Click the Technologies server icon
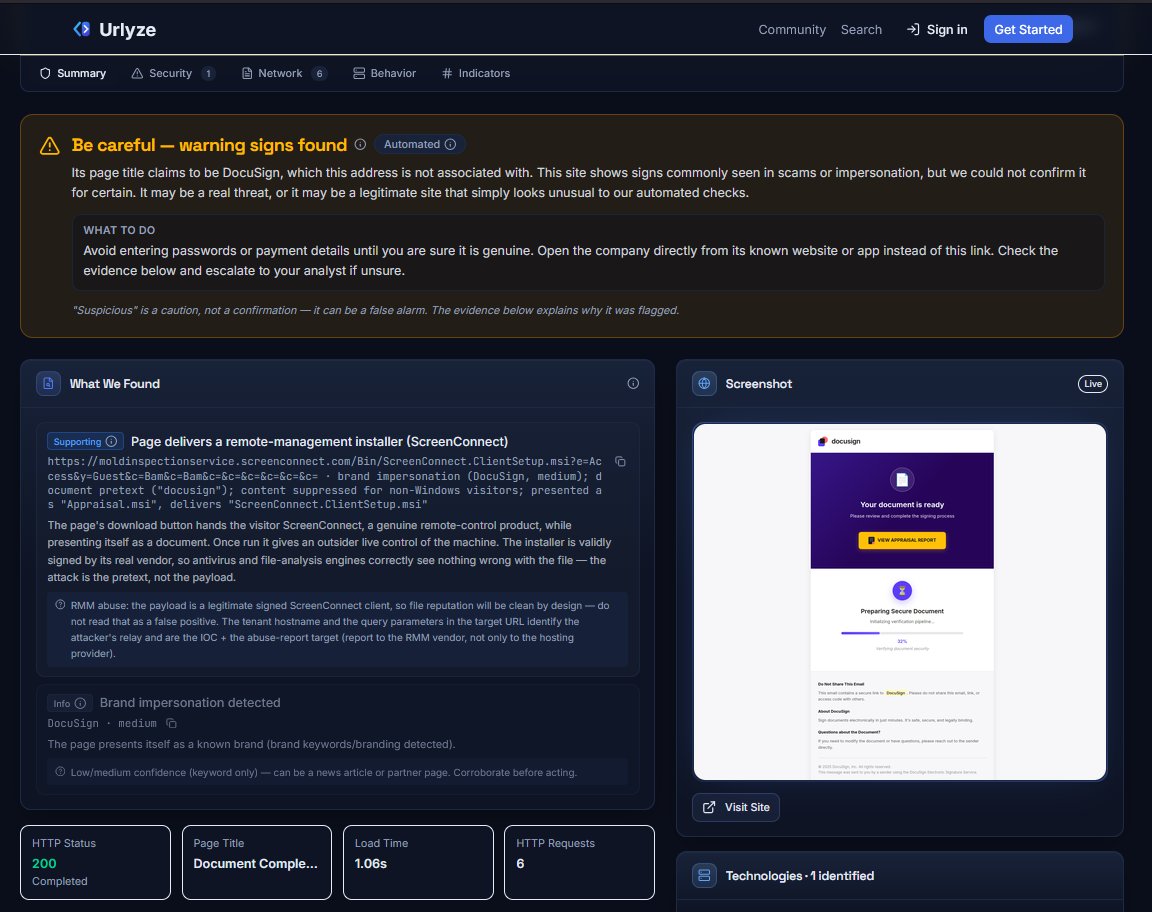The image size is (1152, 912). (704, 875)
